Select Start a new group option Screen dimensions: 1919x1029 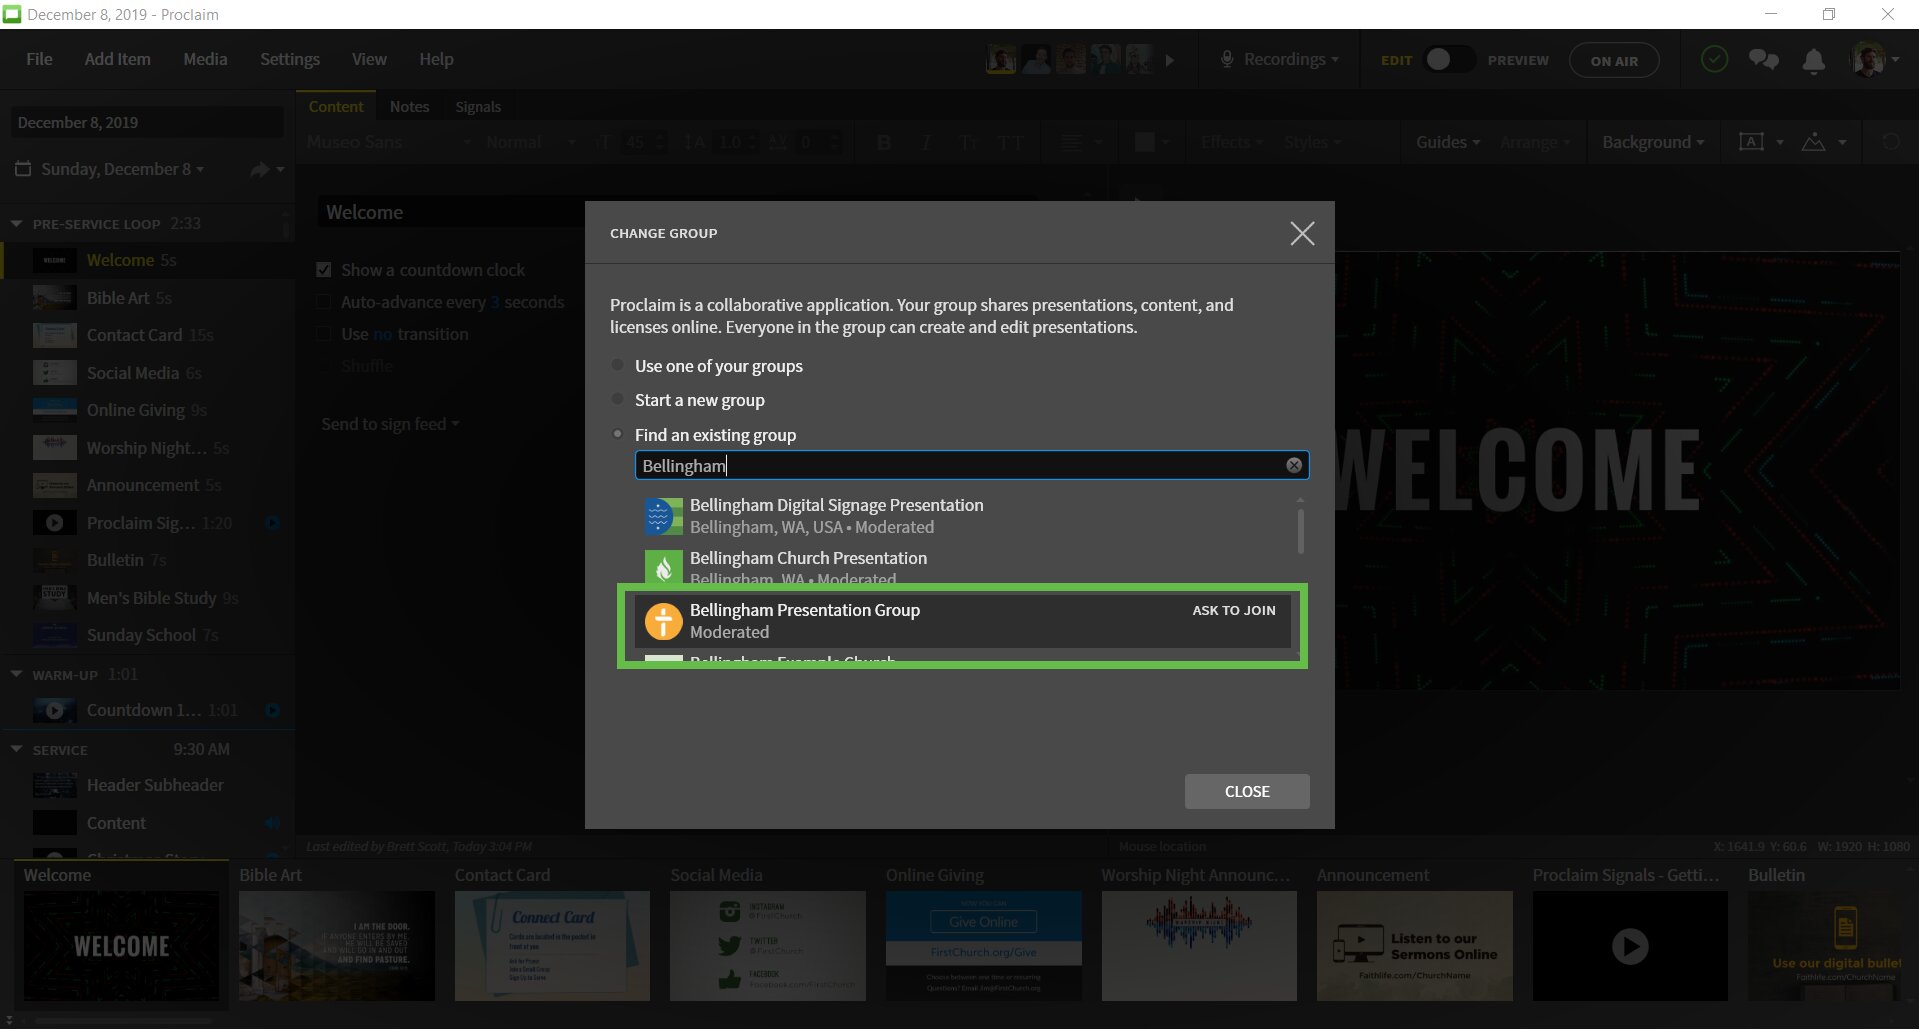pyautogui.click(x=618, y=400)
